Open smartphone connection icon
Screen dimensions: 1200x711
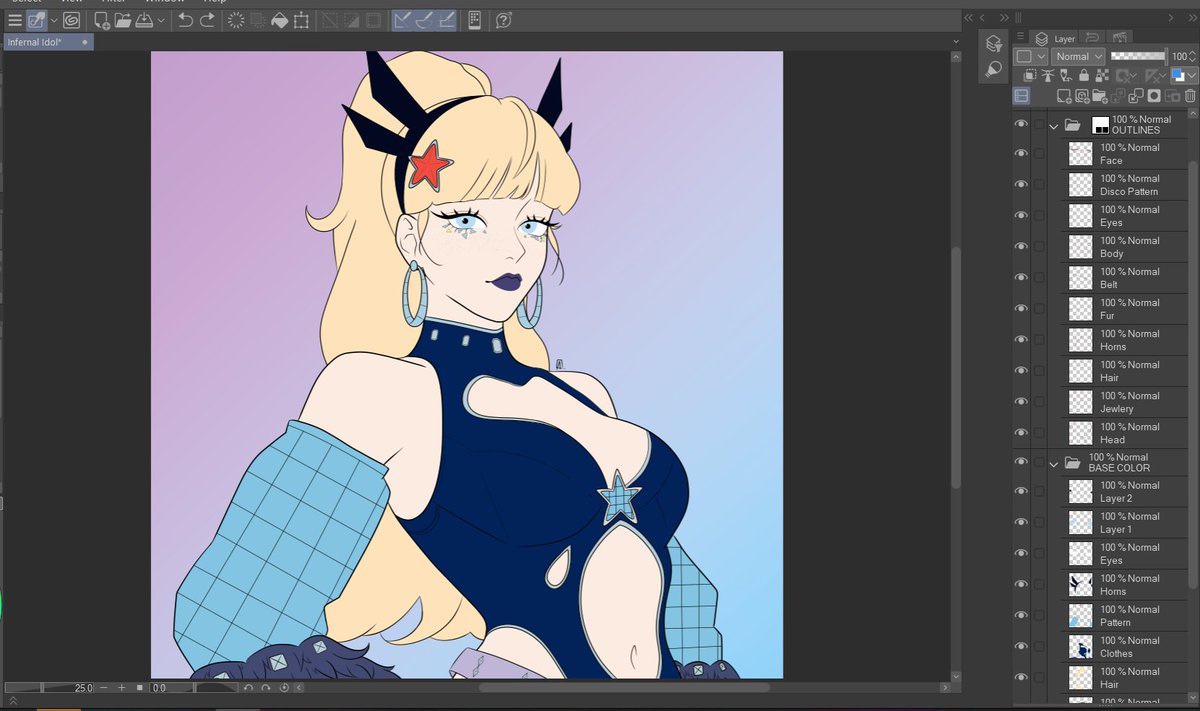[474, 20]
